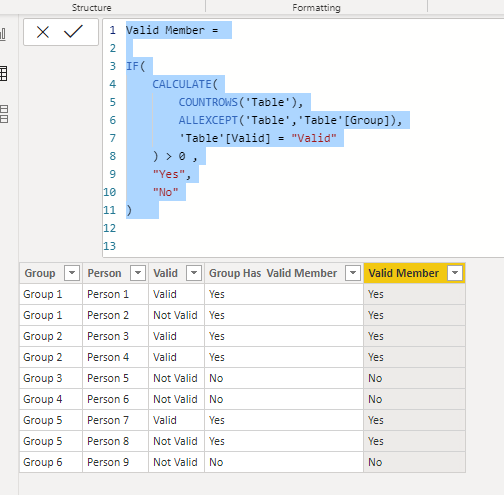Screen dimensions: 504x495
Task: Select the Group 4 cell
Action: 51,399
